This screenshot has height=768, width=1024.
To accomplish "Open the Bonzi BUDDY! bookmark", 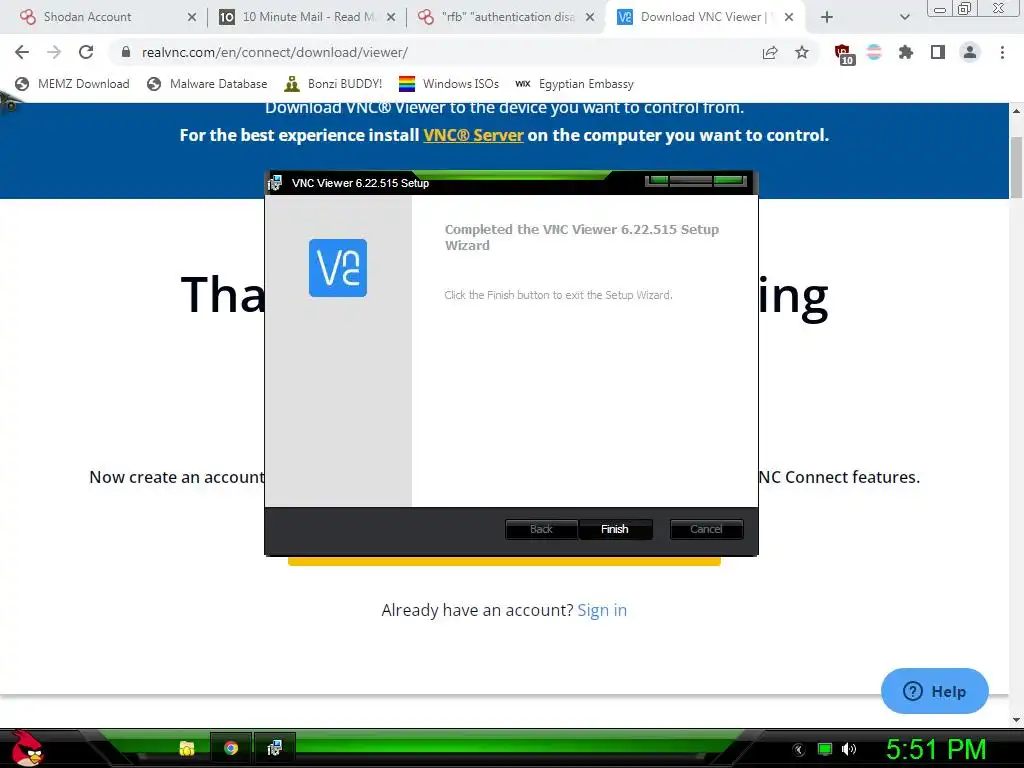I will [x=333, y=84].
